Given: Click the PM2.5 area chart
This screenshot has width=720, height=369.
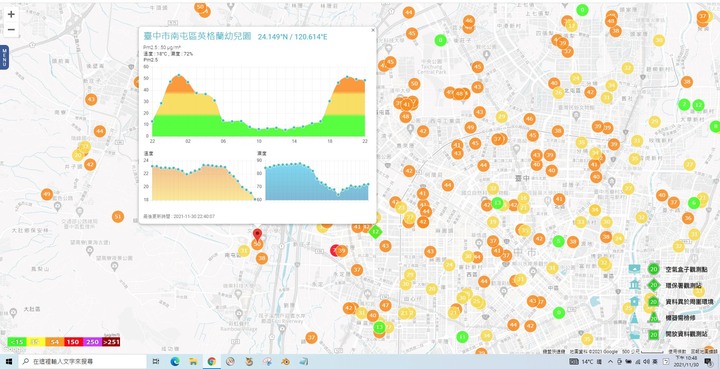Looking at the screenshot, I should click(x=259, y=103).
